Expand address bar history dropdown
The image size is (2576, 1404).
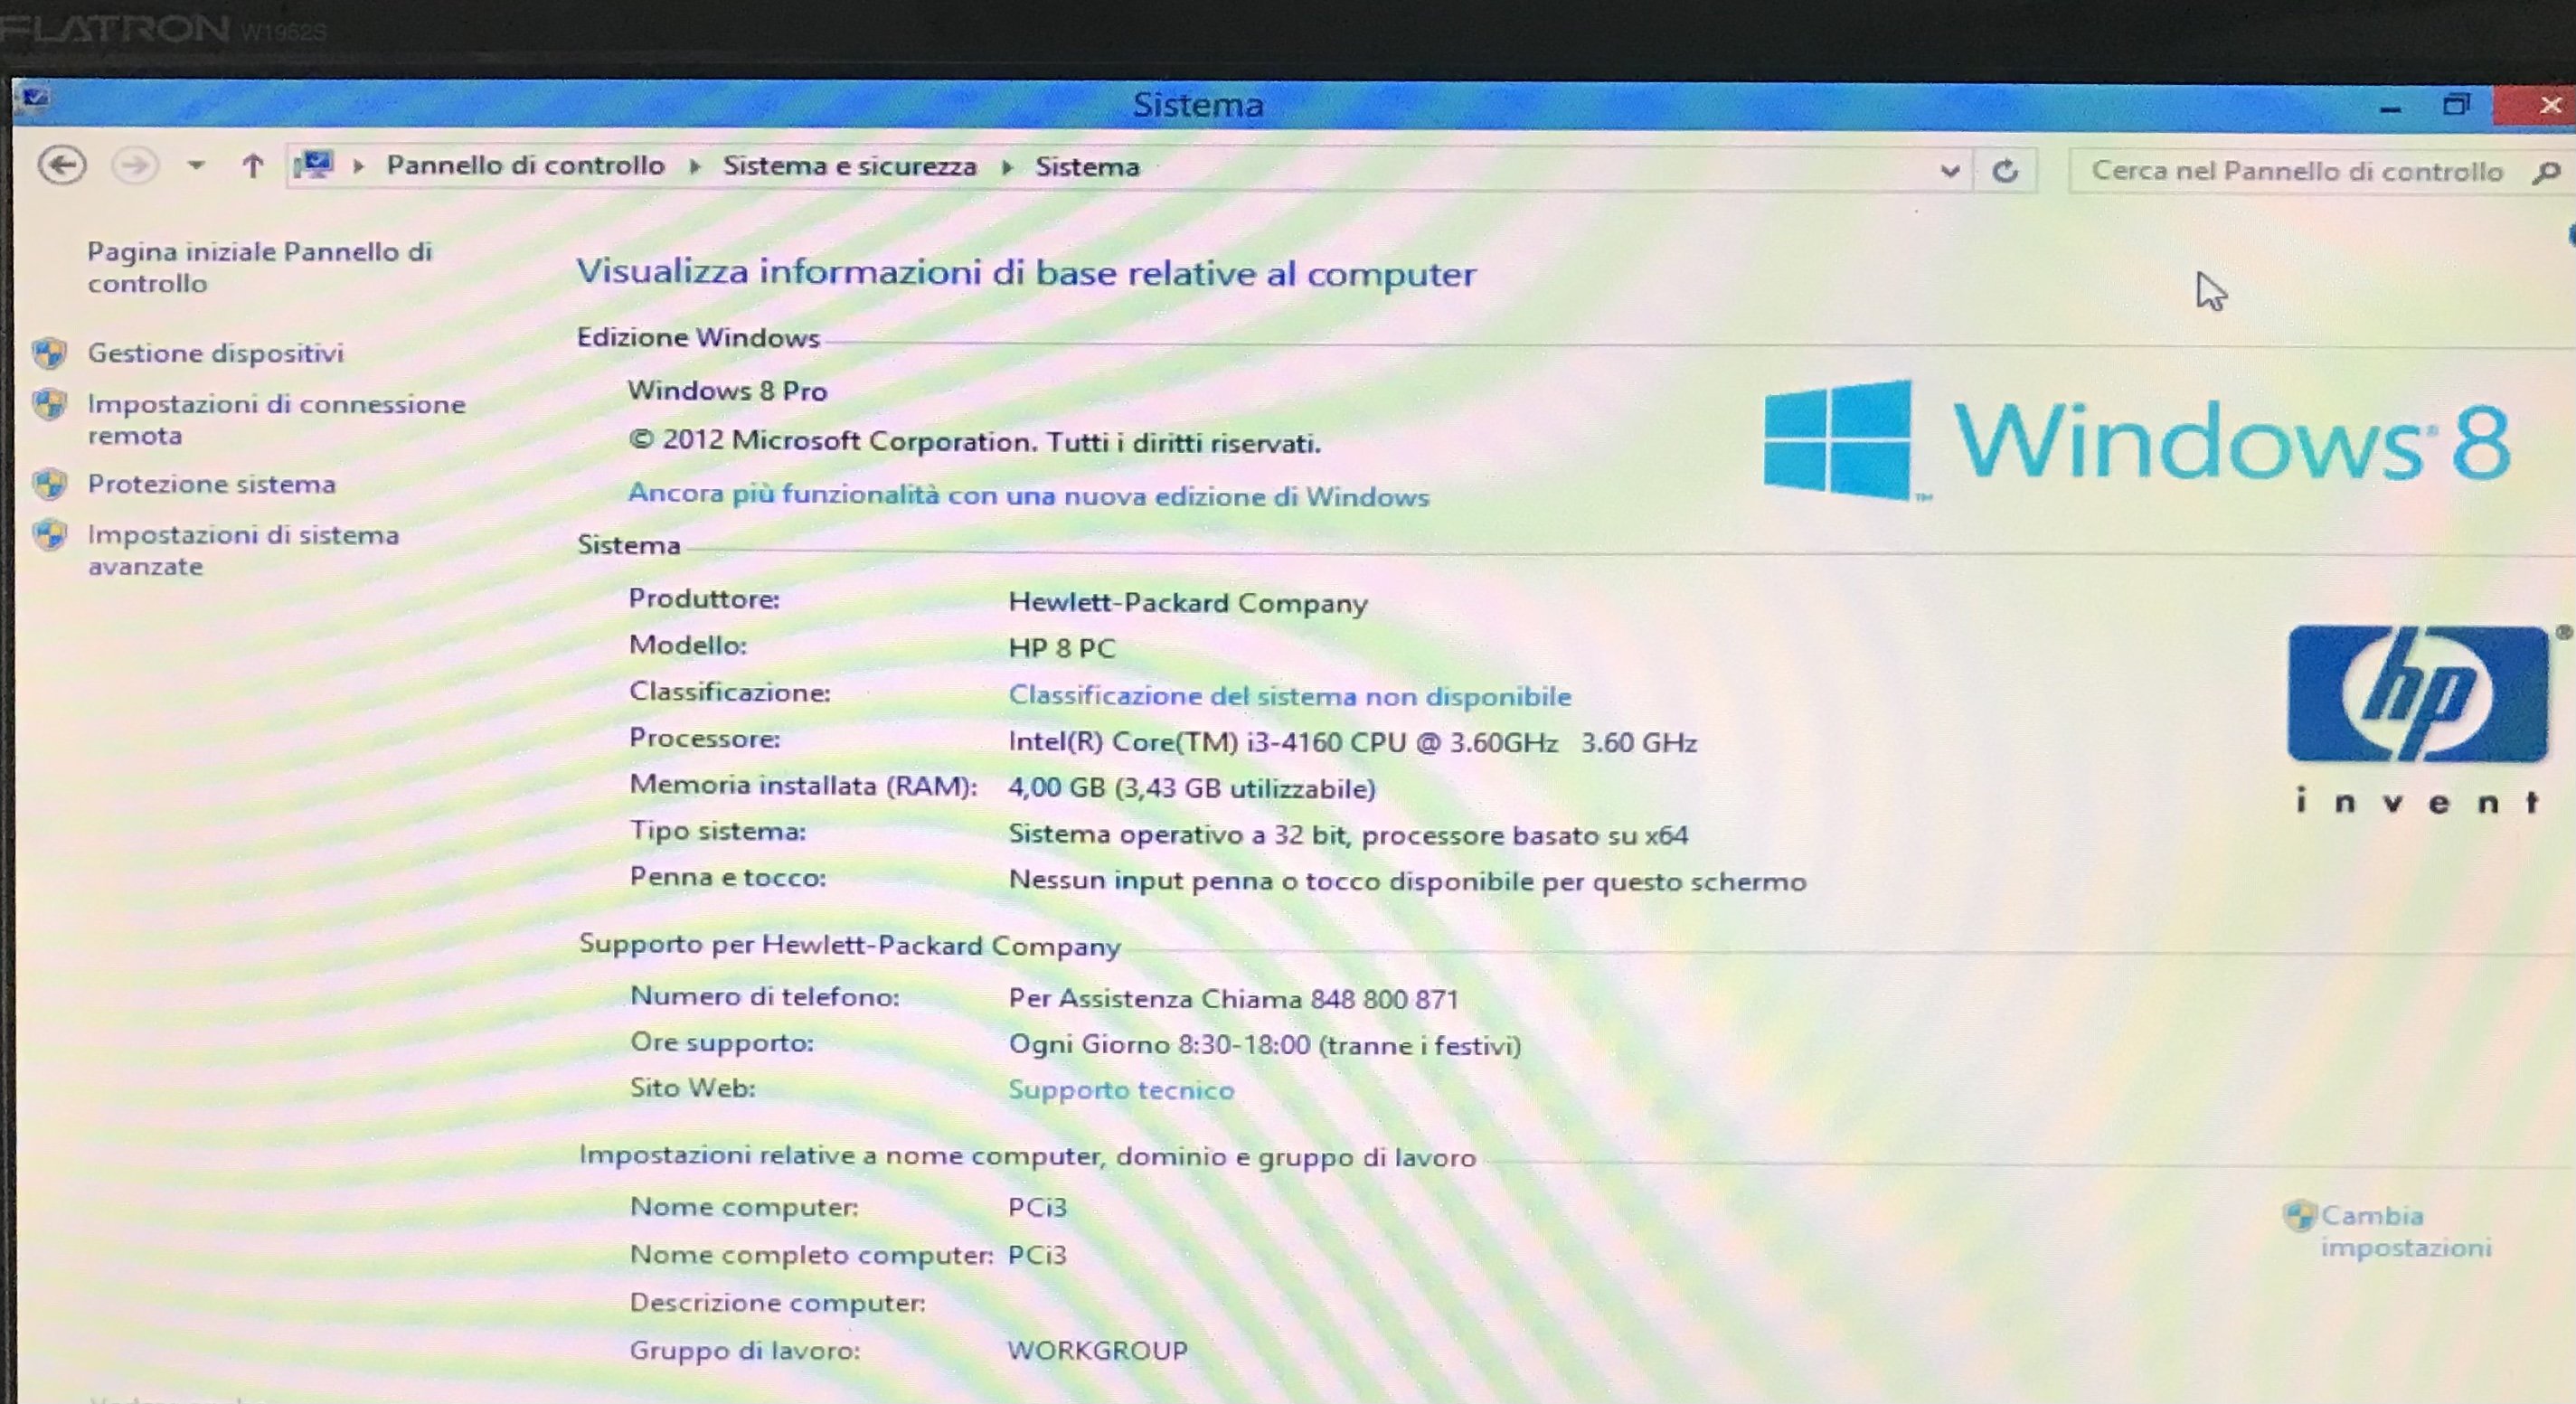point(1949,171)
